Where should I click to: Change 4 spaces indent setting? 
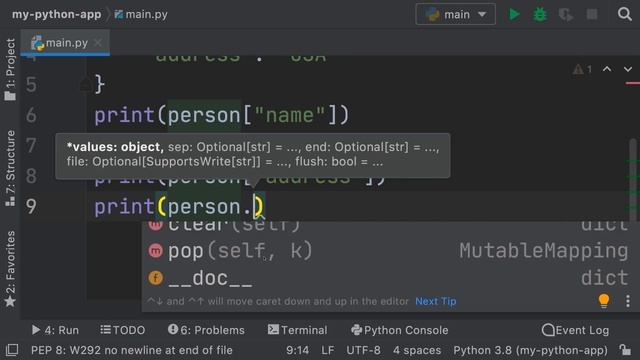click(417, 350)
